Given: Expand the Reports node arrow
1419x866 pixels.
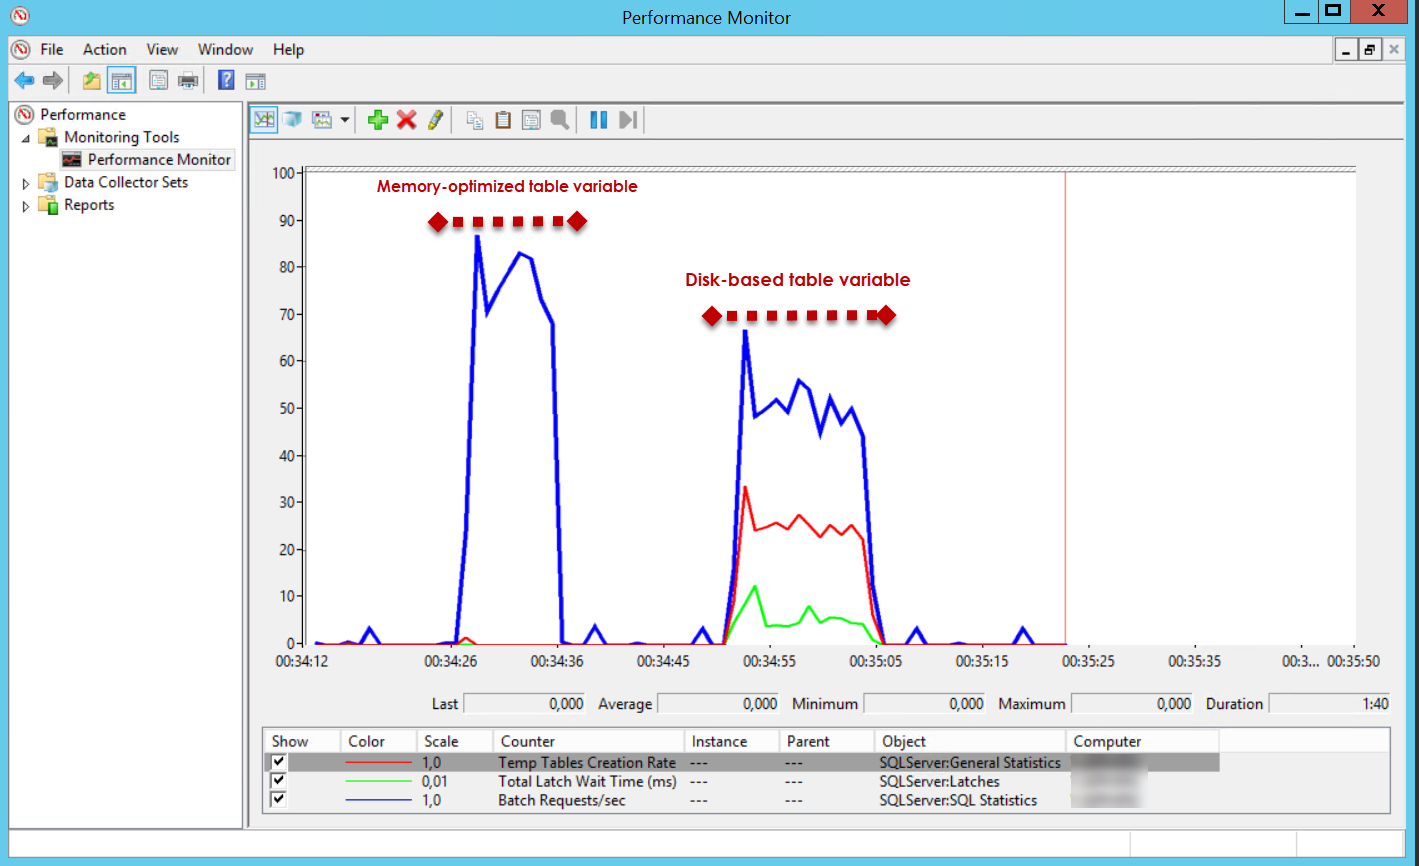Looking at the screenshot, I should [26, 206].
